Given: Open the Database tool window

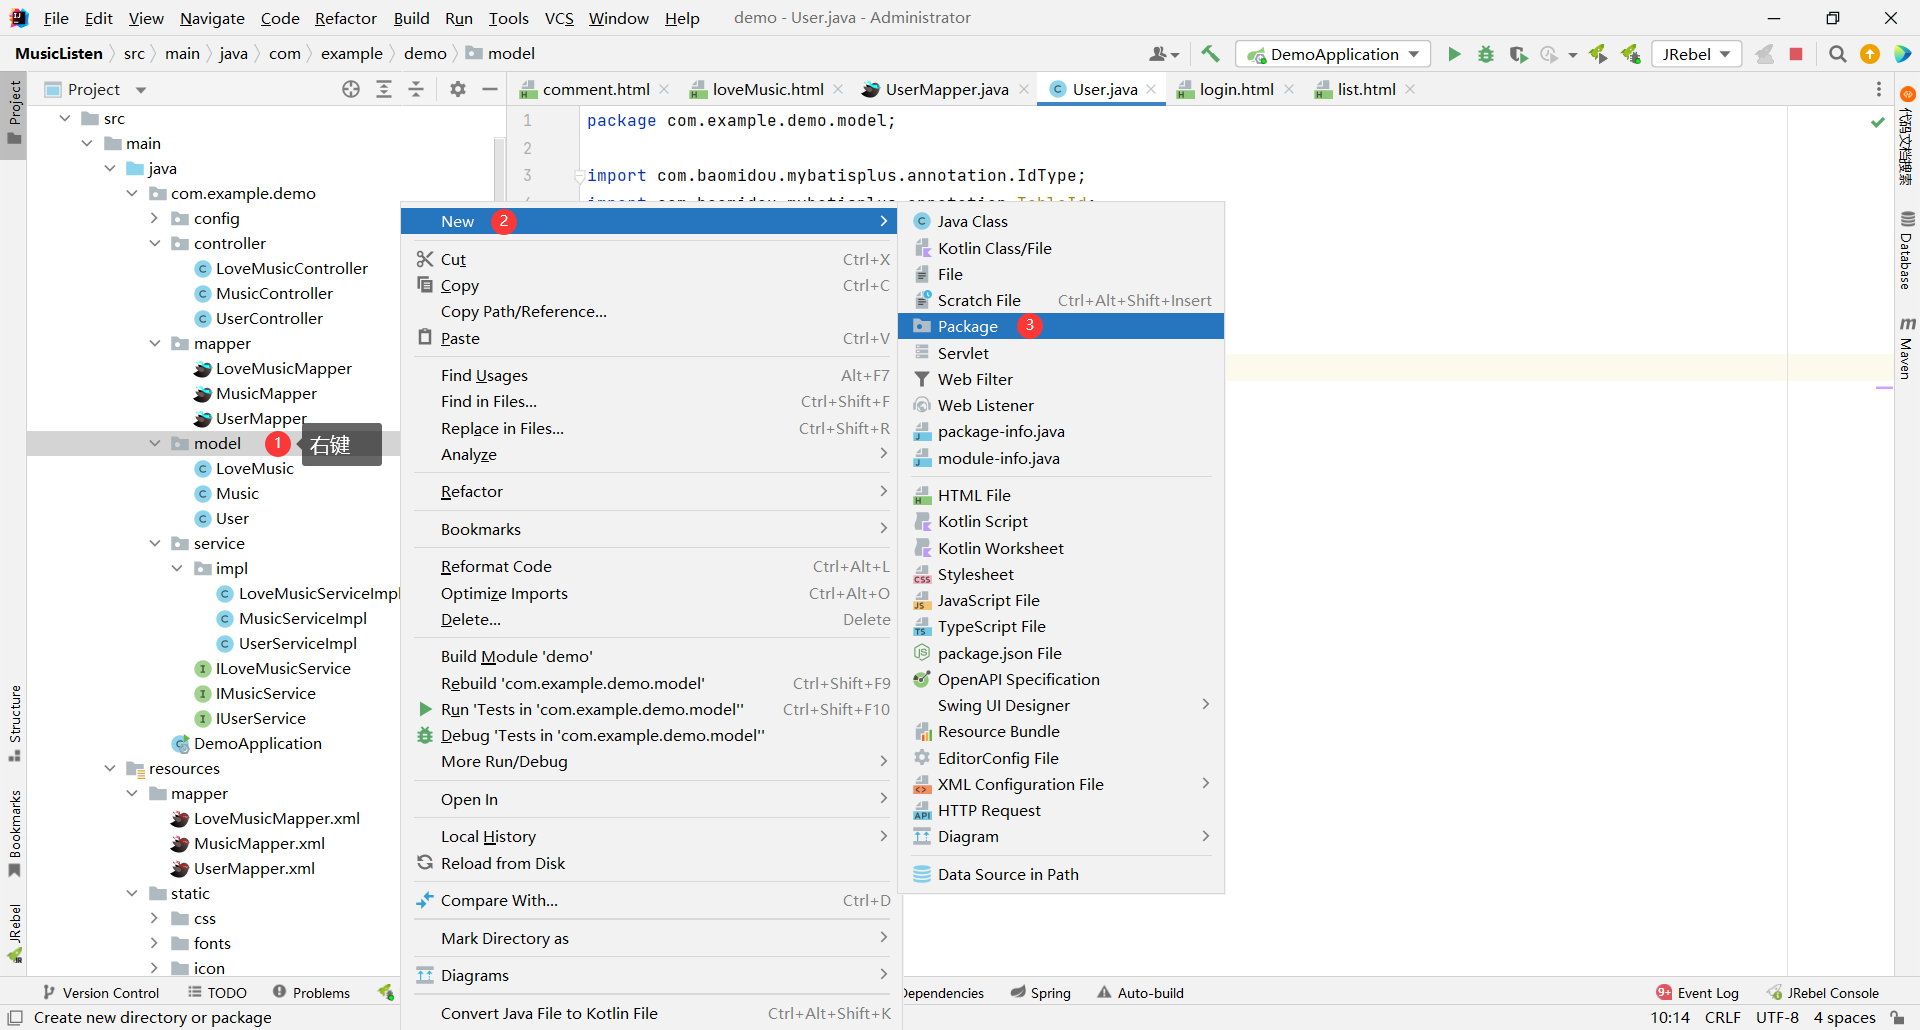Looking at the screenshot, I should tap(1907, 250).
